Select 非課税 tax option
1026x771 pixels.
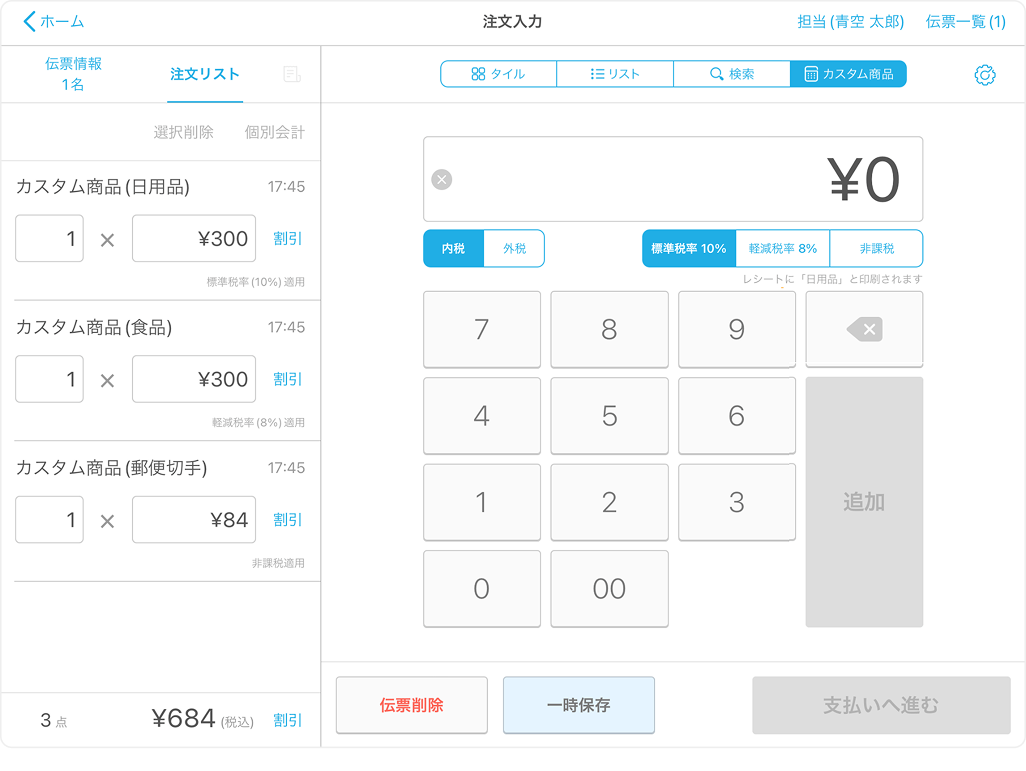coord(876,248)
